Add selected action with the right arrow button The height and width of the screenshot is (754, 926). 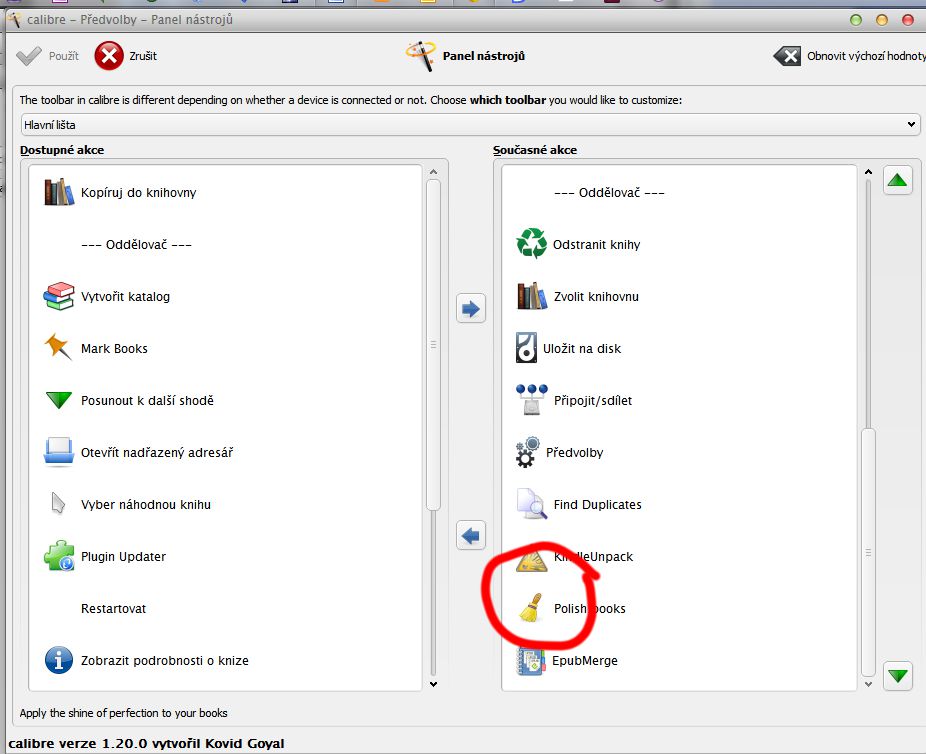pos(471,308)
